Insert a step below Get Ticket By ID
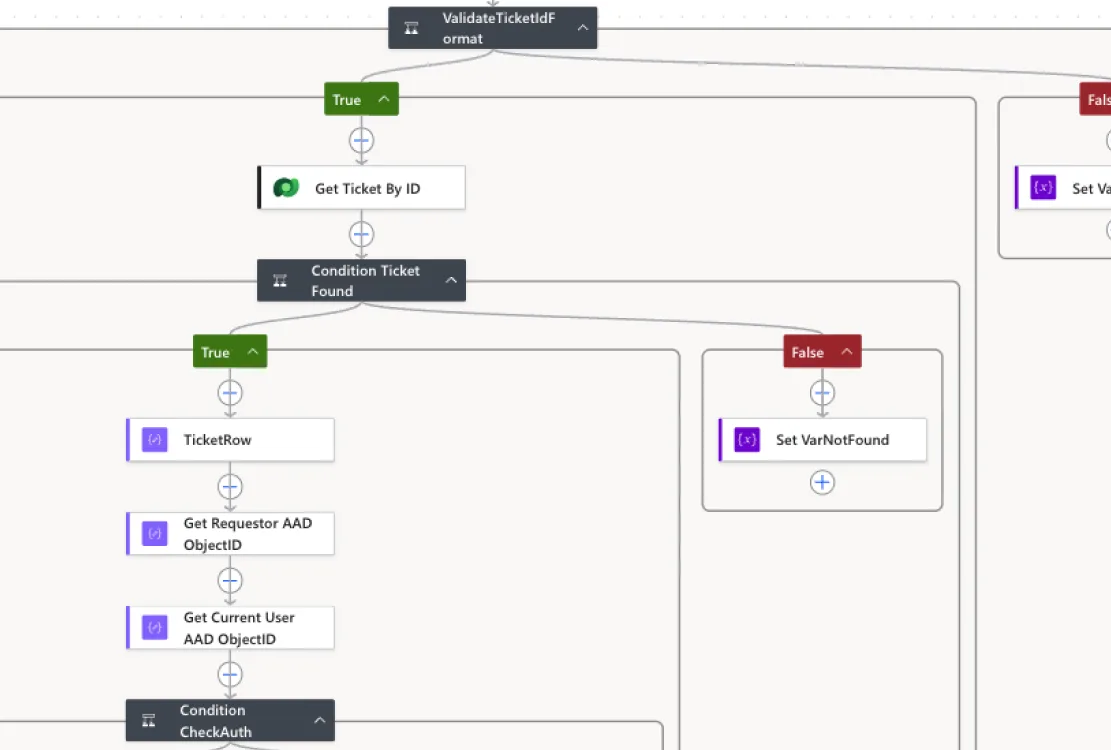Screen dimensions: 1111x750 pos(361,234)
